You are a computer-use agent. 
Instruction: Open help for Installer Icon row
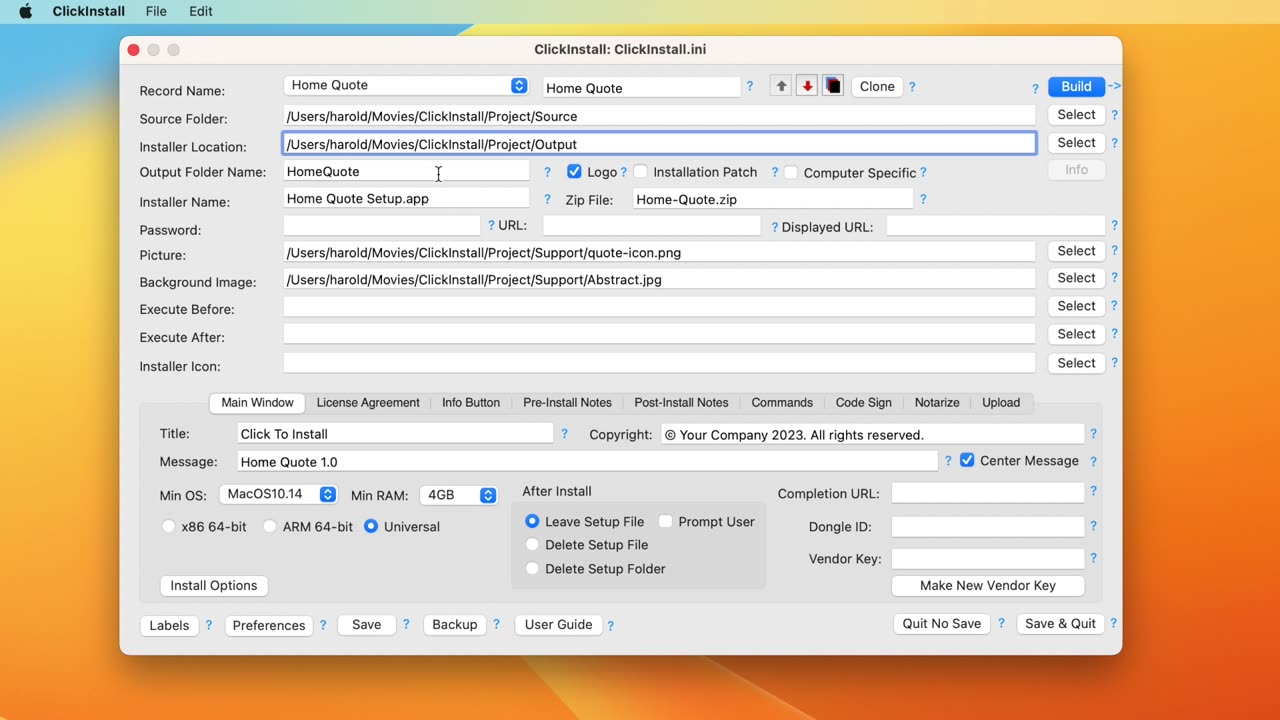tap(1114, 363)
